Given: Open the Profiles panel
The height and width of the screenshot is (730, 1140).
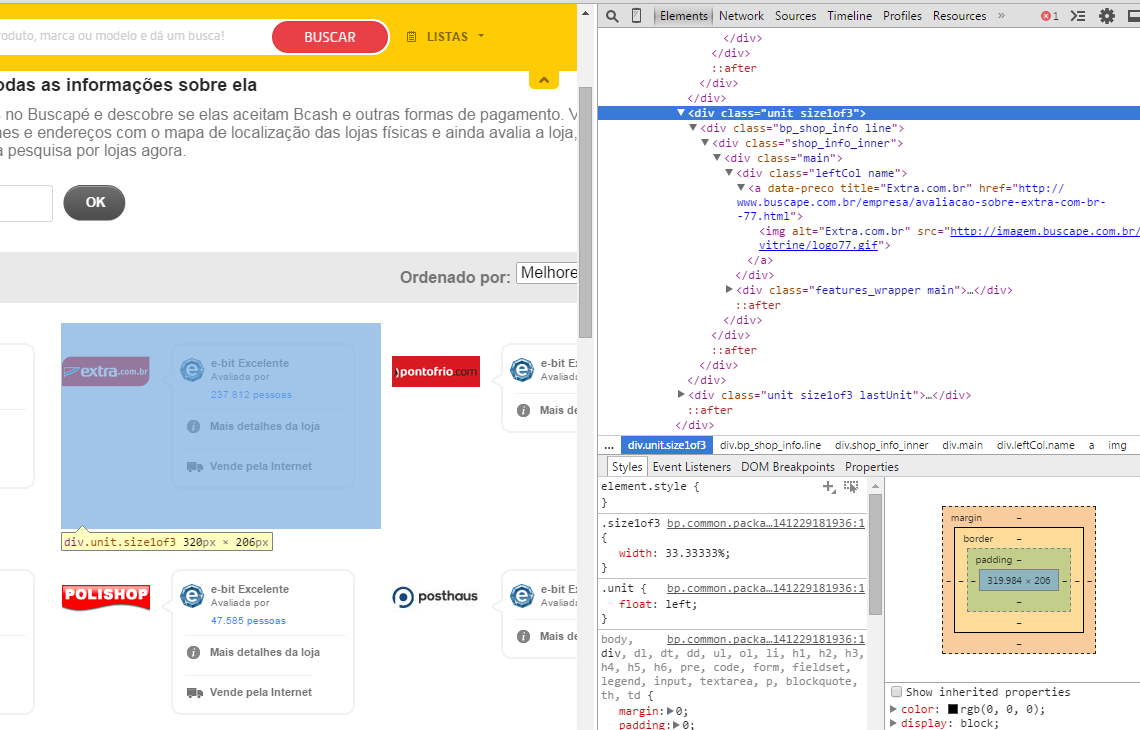Looking at the screenshot, I should (902, 16).
